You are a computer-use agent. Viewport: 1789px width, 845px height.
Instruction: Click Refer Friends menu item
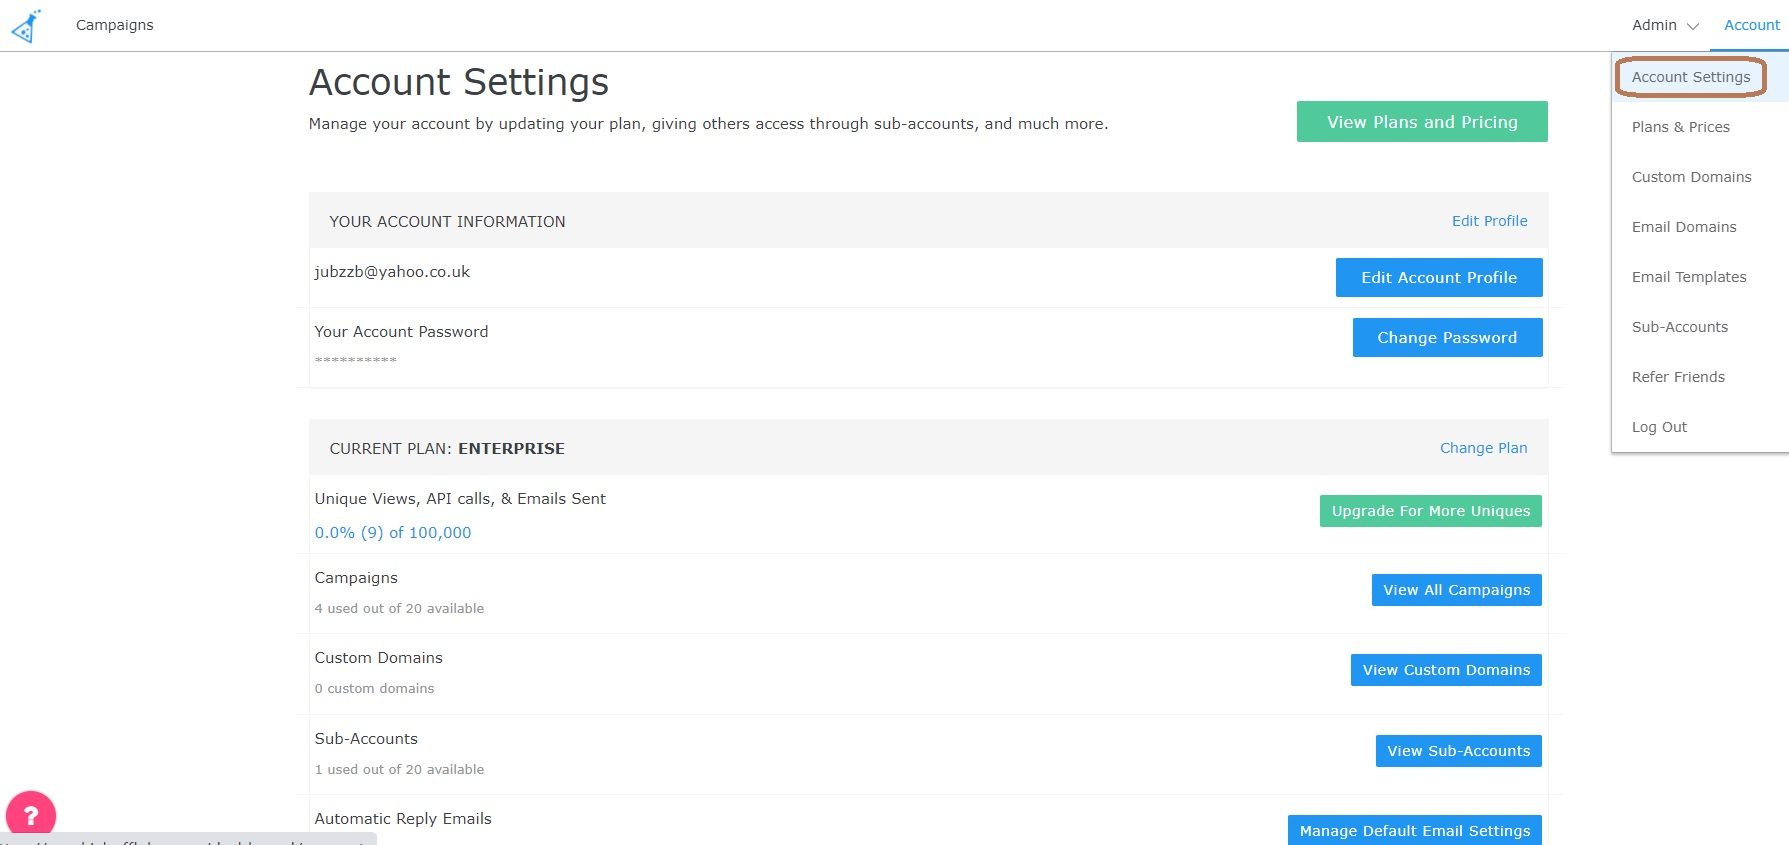pyautogui.click(x=1677, y=377)
